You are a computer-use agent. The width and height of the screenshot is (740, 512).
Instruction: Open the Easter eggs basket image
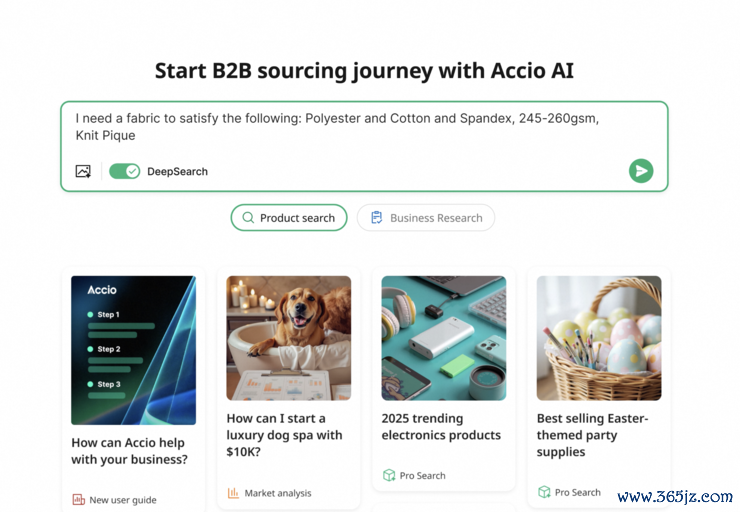point(599,338)
